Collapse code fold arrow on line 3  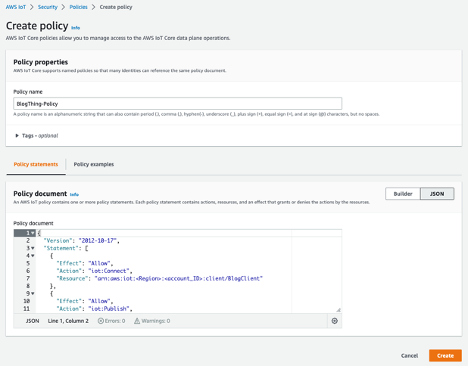click(33, 248)
